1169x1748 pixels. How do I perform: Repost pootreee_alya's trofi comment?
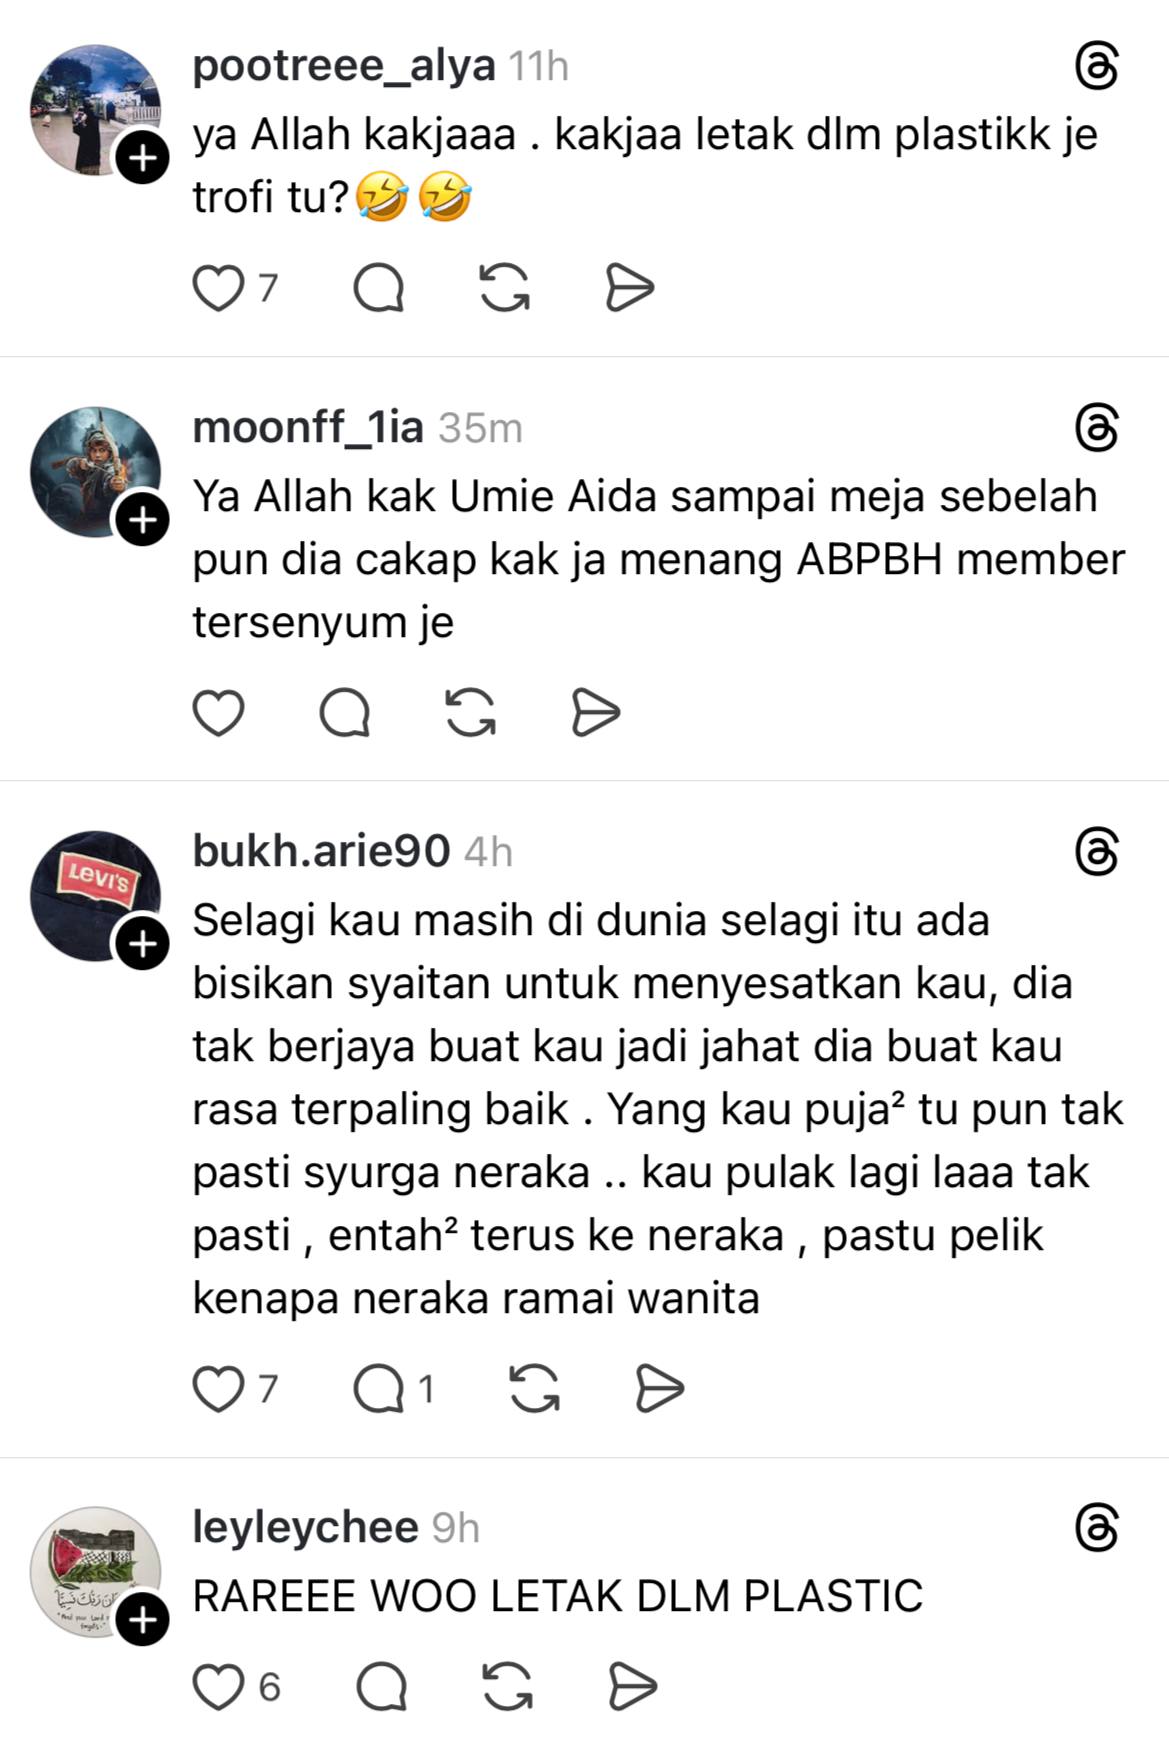505,289
